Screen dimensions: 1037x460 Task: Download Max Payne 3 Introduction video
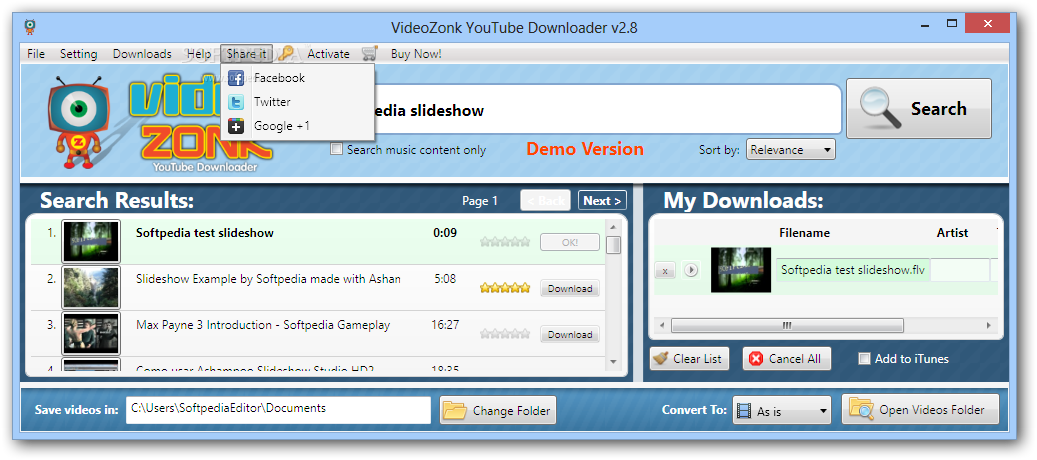point(570,334)
